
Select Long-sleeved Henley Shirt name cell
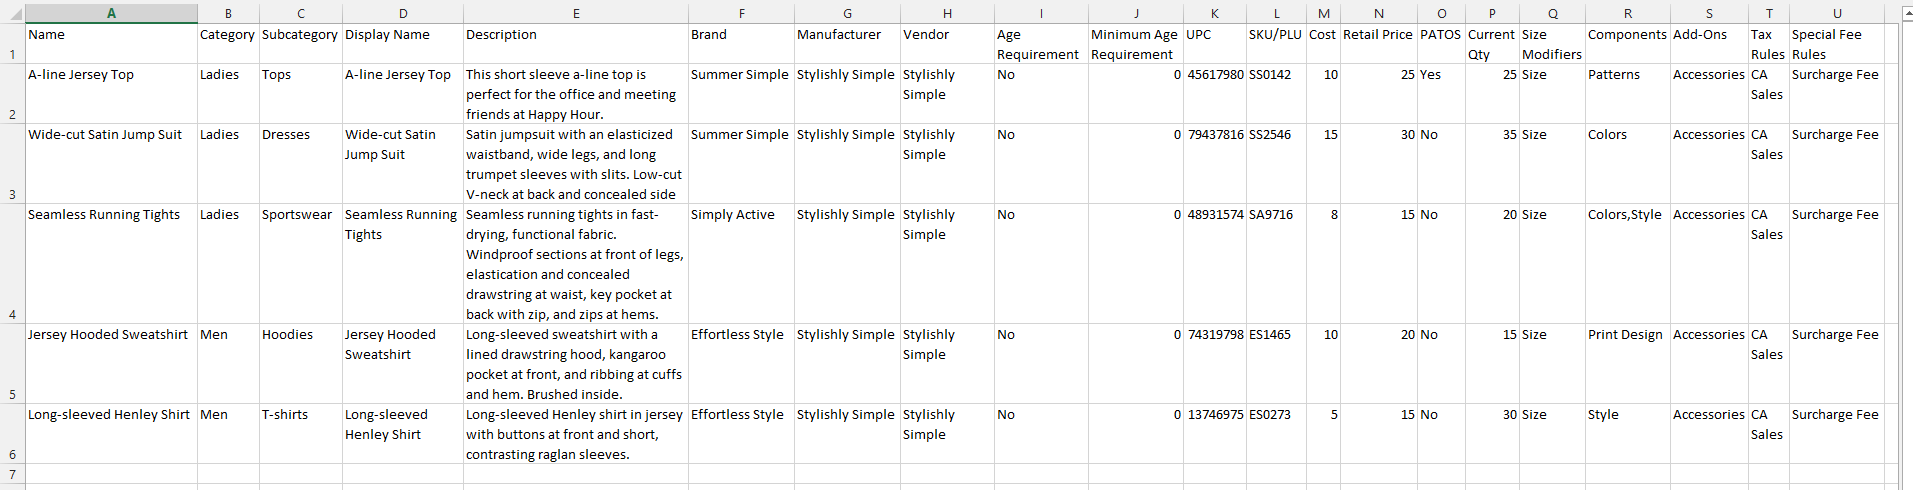[x=111, y=434]
